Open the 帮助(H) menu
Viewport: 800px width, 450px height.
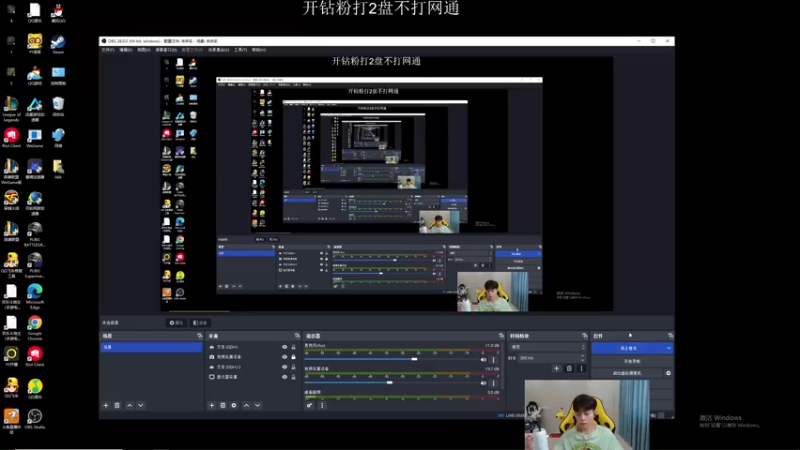(259, 50)
